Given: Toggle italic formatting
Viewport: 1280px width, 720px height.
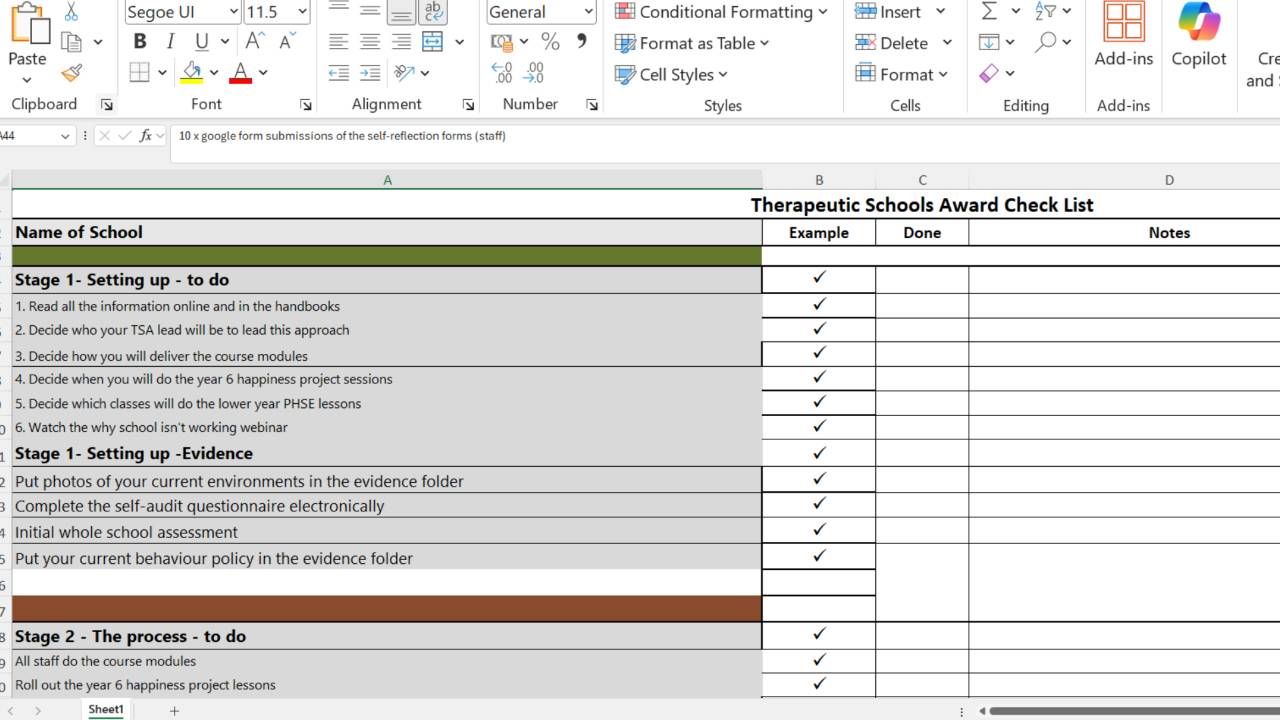Looking at the screenshot, I should click(x=170, y=42).
